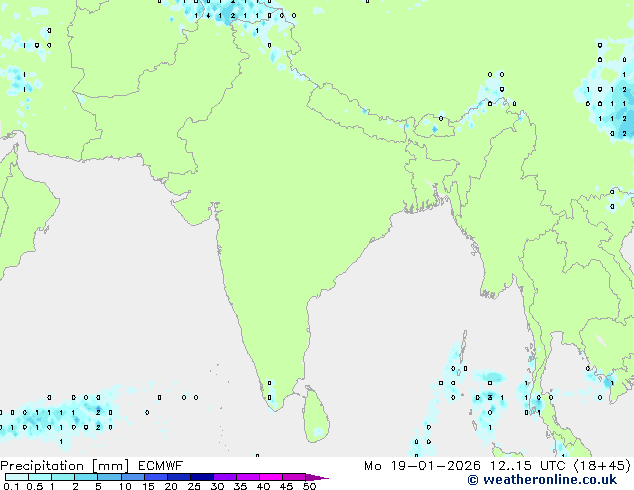Pick the 2–5 mm legend swatch

[x=86, y=477]
